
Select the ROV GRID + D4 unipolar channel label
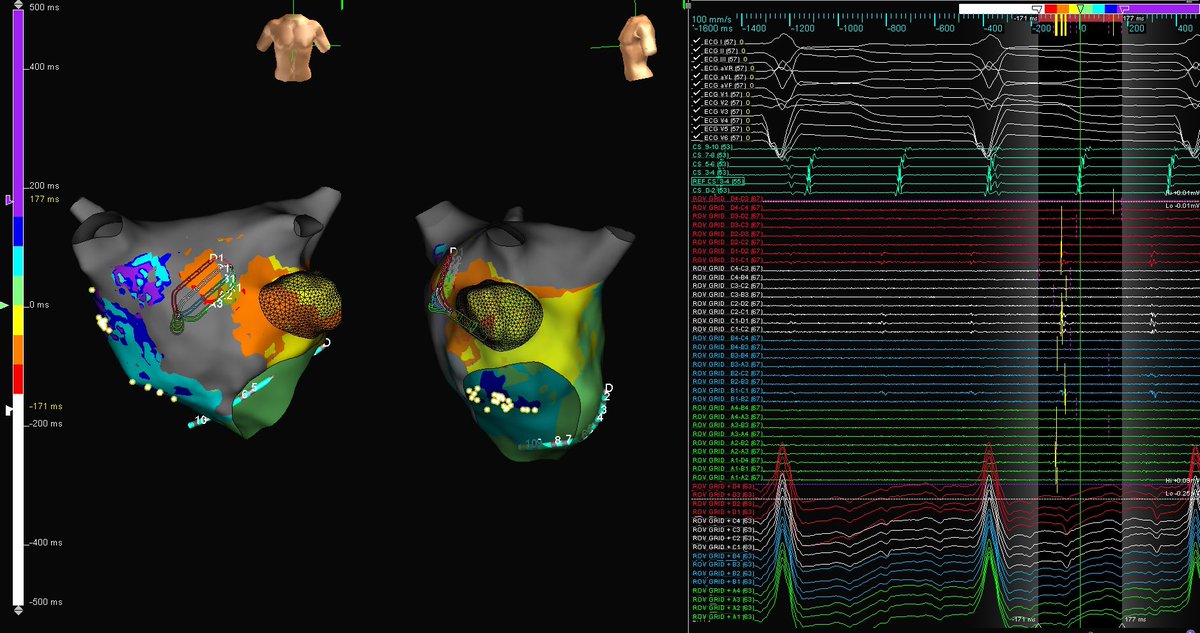tap(722, 485)
